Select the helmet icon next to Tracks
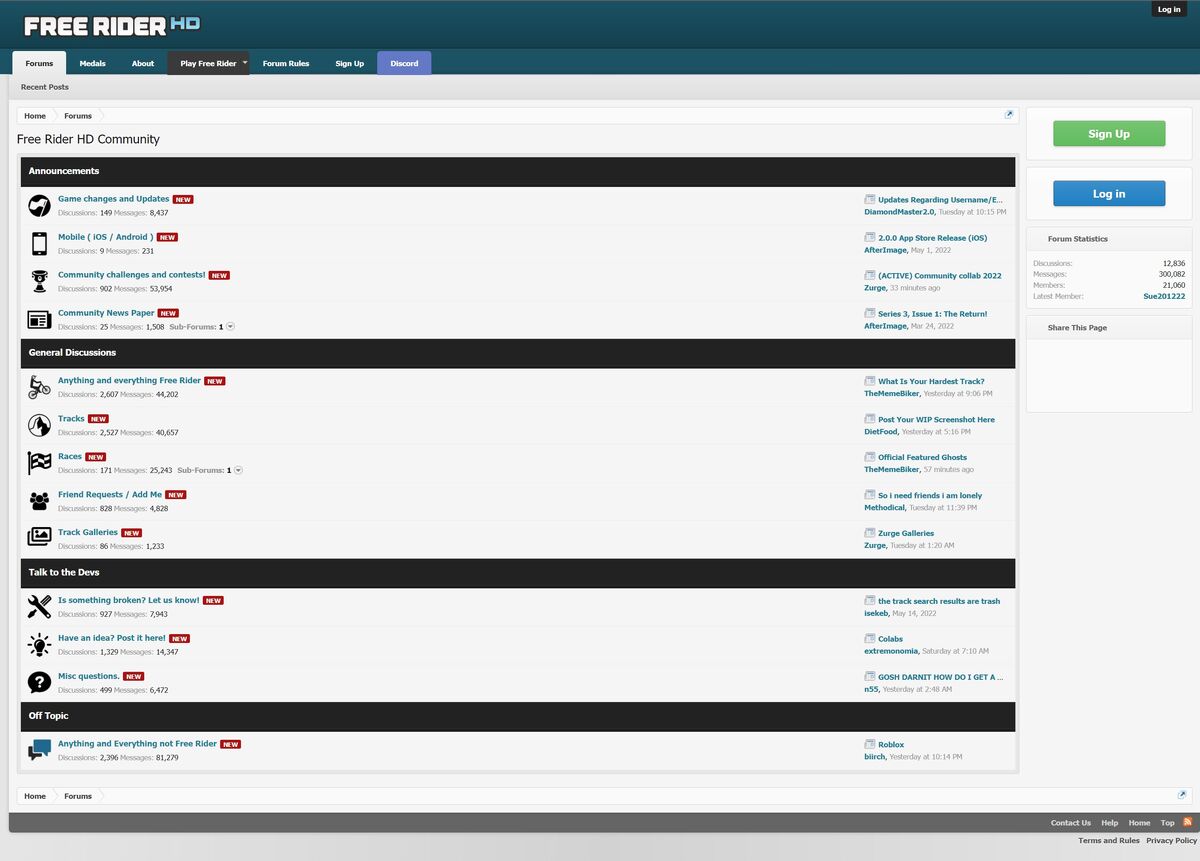Viewport: 1200px width, 861px height. pyautogui.click(x=39, y=424)
